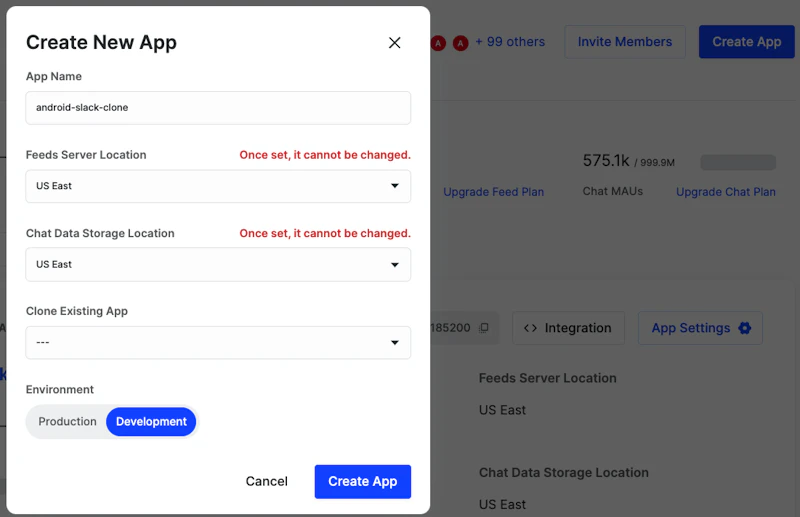This screenshot has width=800, height=517.
Task: Open the Upgrade Chat Plan link
Action: click(725, 192)
